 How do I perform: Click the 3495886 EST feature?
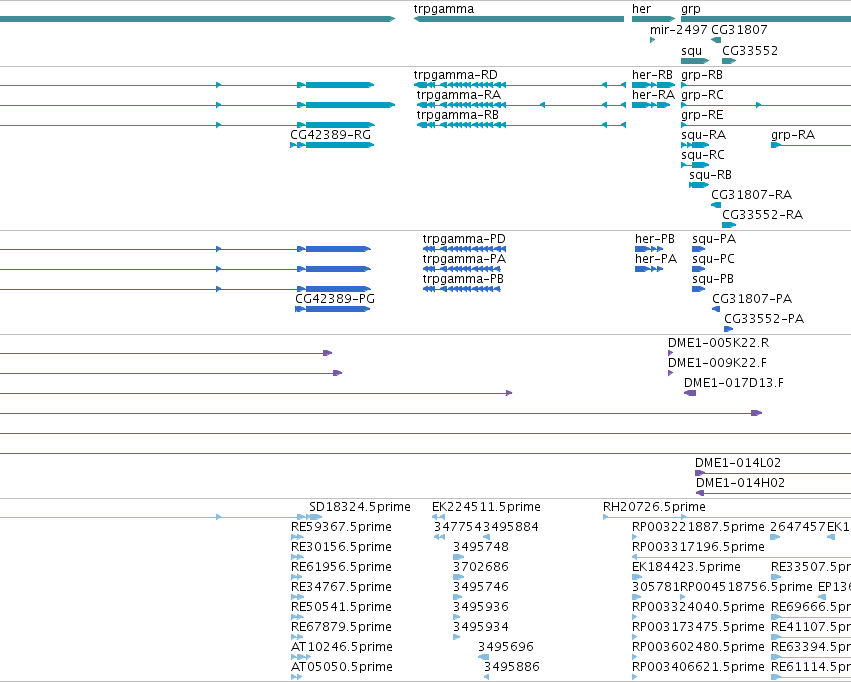click(486, 678)
